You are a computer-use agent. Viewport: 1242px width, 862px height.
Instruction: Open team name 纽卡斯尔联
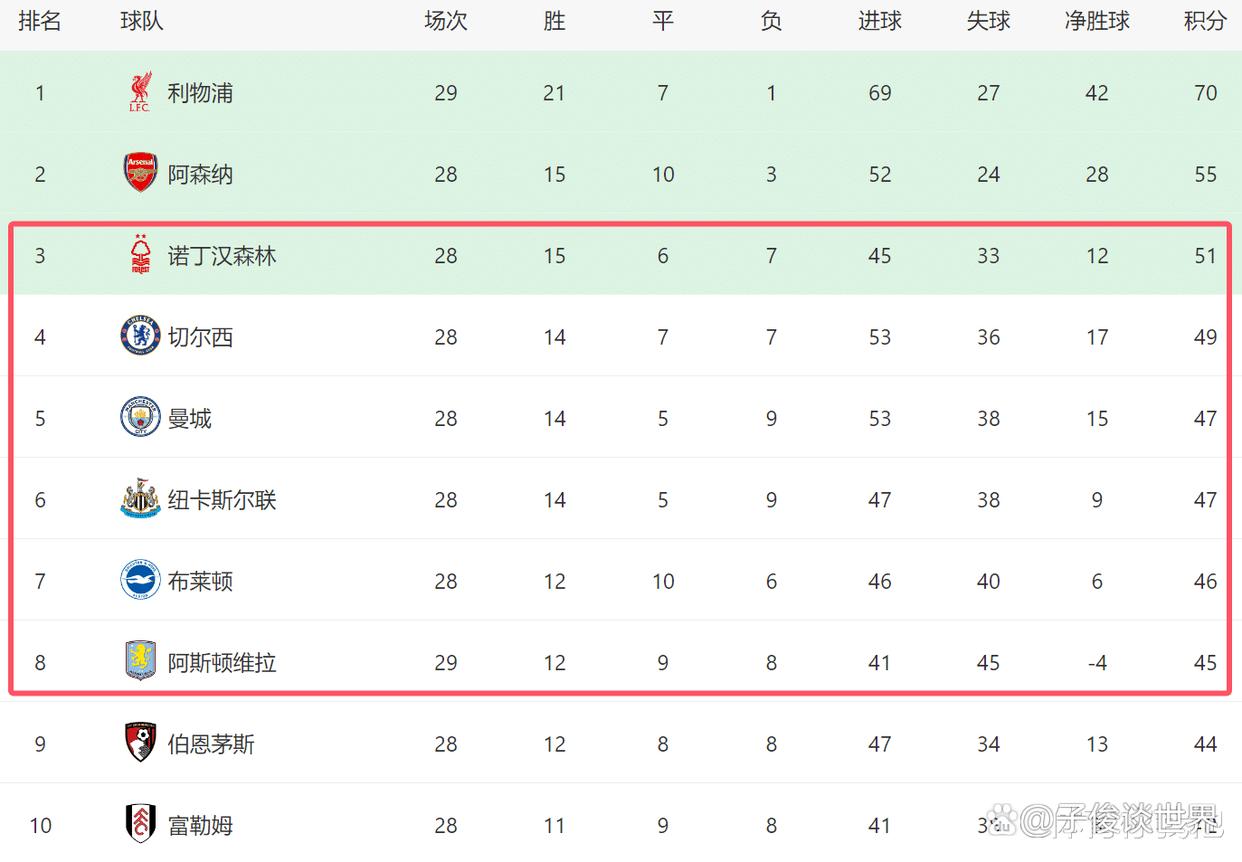(222, 500)
